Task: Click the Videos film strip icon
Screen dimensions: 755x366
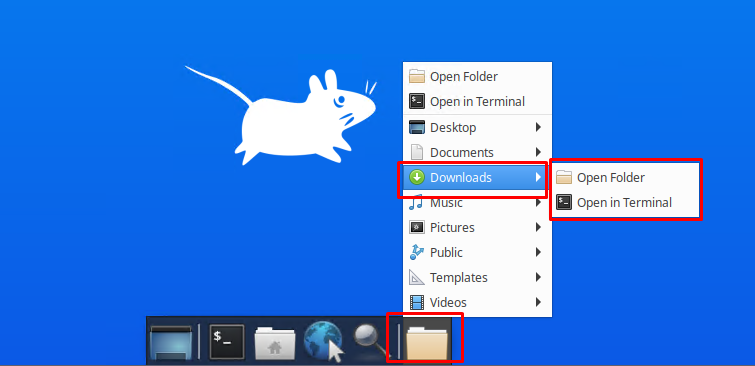Action: click(417, 302)
